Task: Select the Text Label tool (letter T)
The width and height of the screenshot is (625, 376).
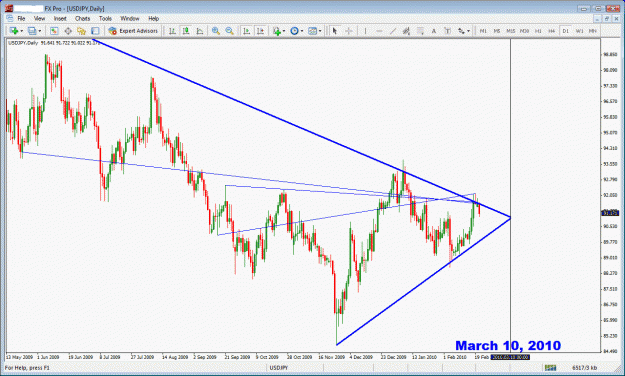Action: point(447,31)
